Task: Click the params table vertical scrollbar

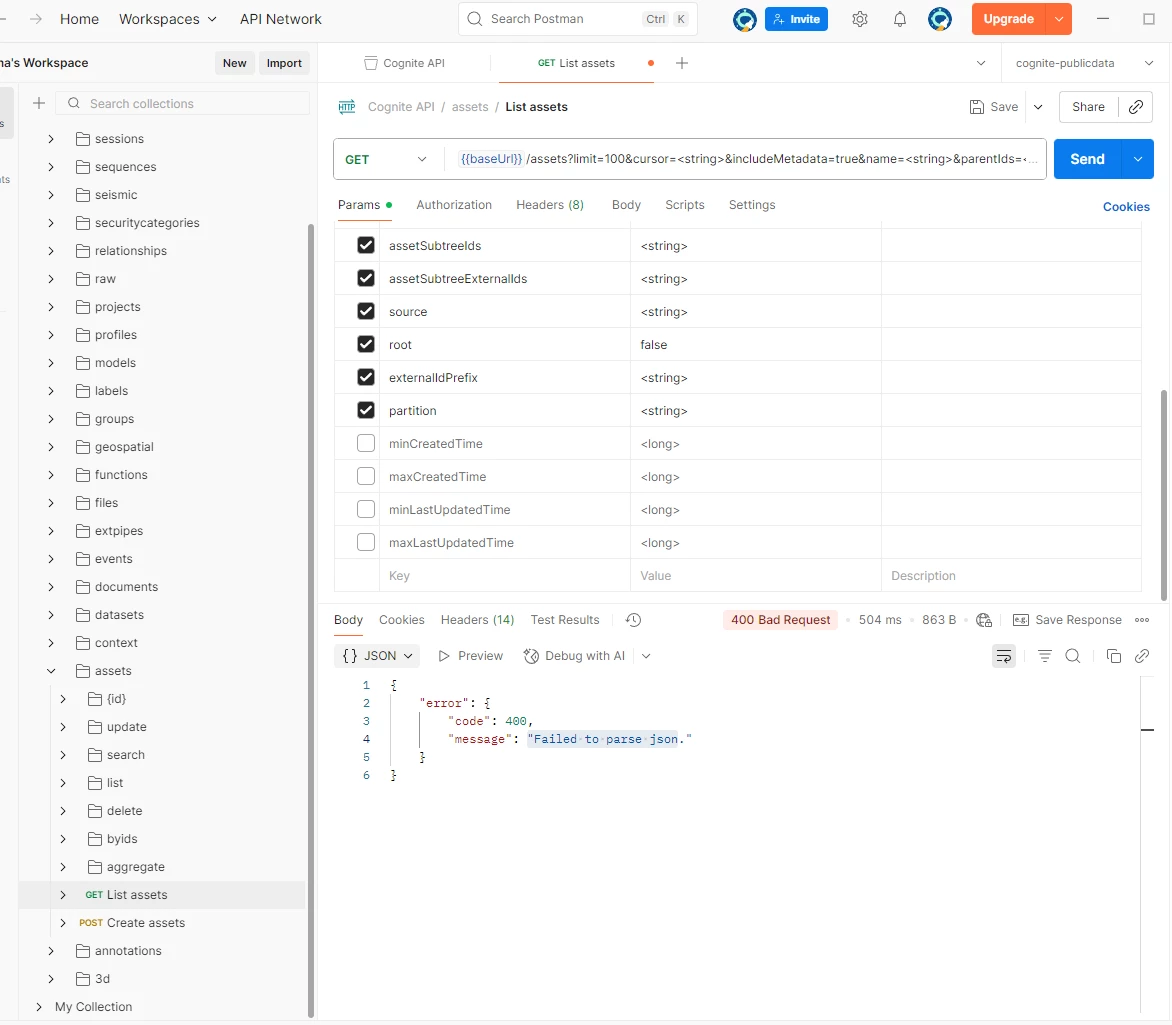Action: pos(1164,493)
